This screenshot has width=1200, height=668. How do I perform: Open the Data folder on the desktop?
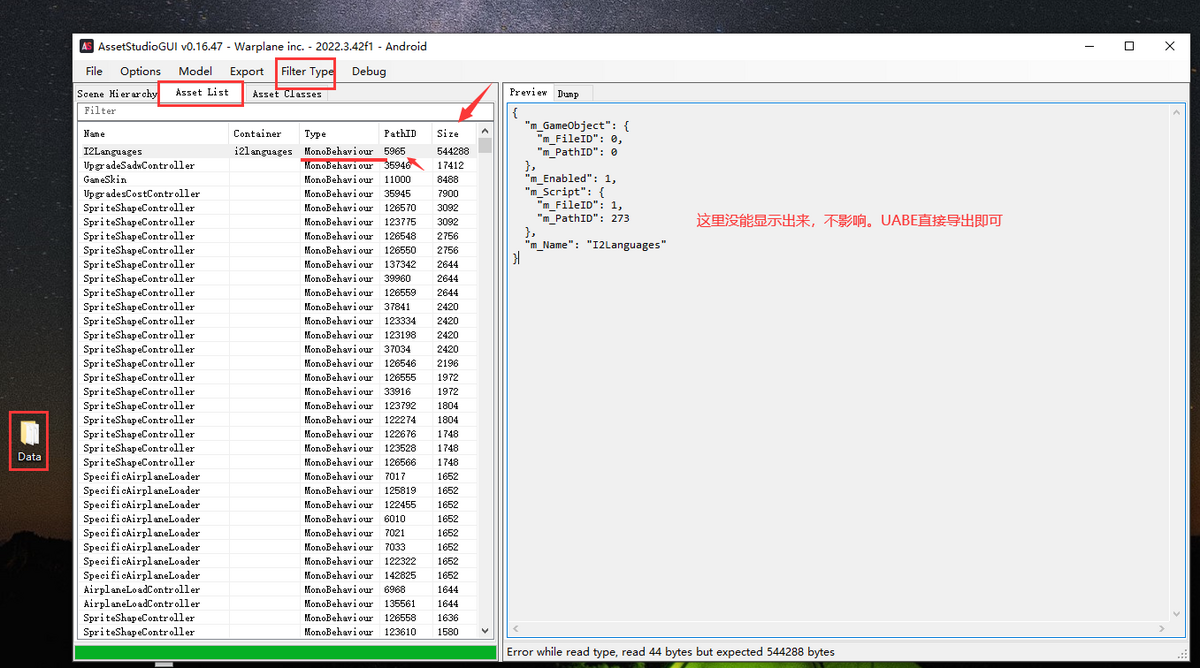[29, 441]
